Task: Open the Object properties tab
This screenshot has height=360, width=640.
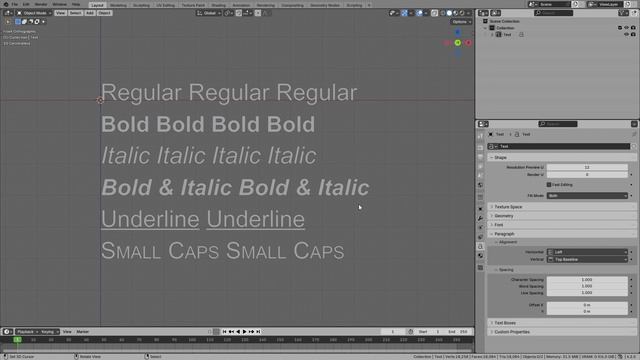Action: (480, 209)
